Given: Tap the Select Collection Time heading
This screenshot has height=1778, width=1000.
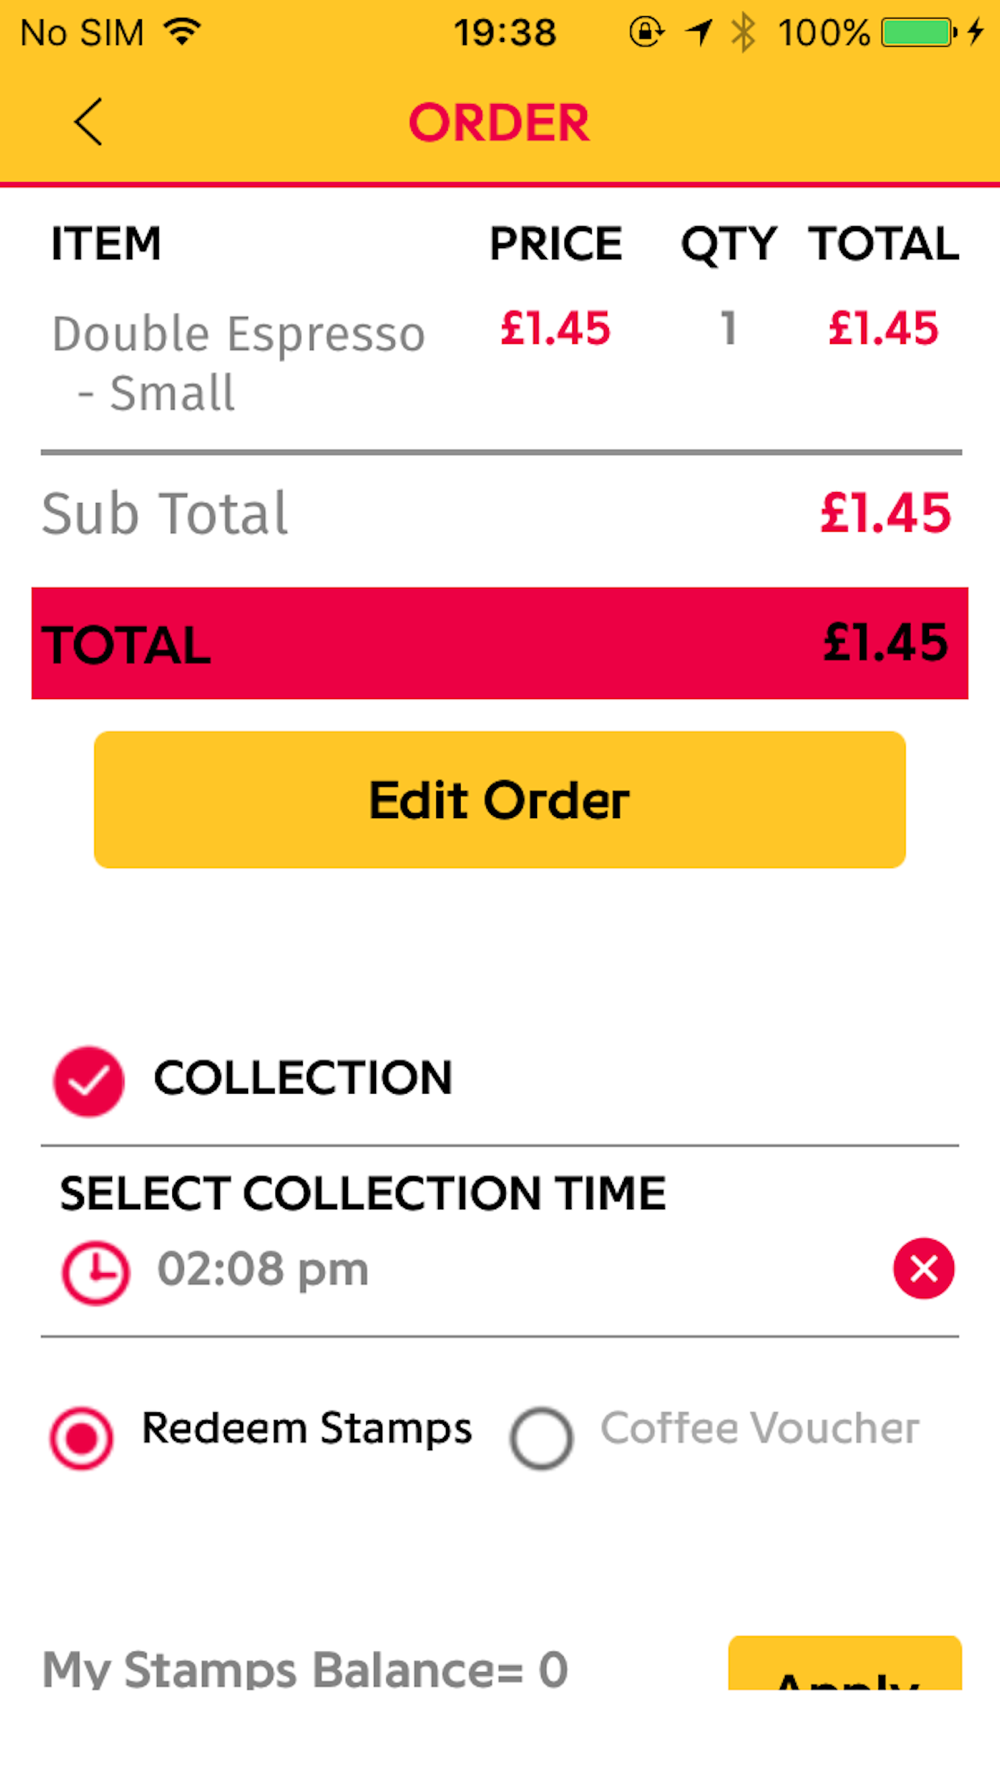Looking at the screenshot, I should (362, 1193).
